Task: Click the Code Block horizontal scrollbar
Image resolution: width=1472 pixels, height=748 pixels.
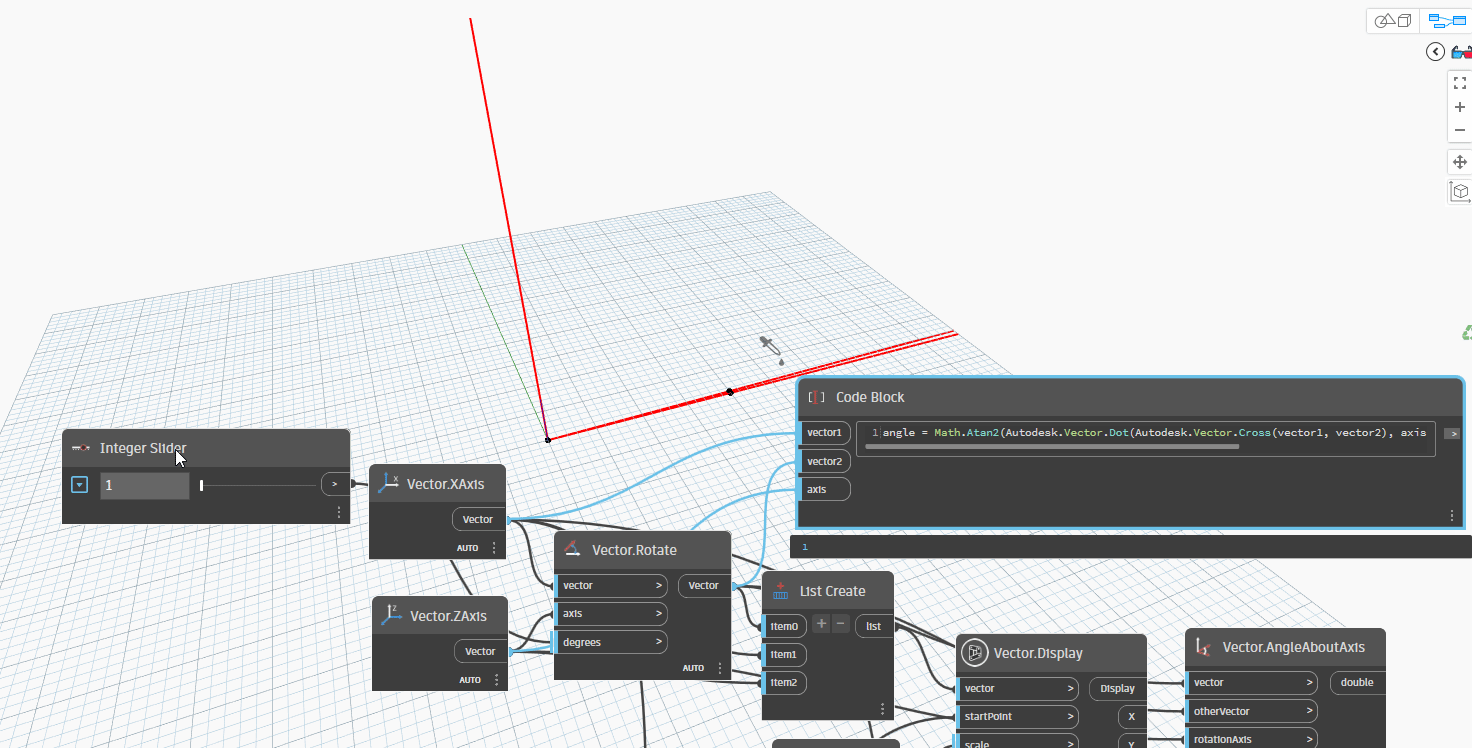Action: [1052, 447]
